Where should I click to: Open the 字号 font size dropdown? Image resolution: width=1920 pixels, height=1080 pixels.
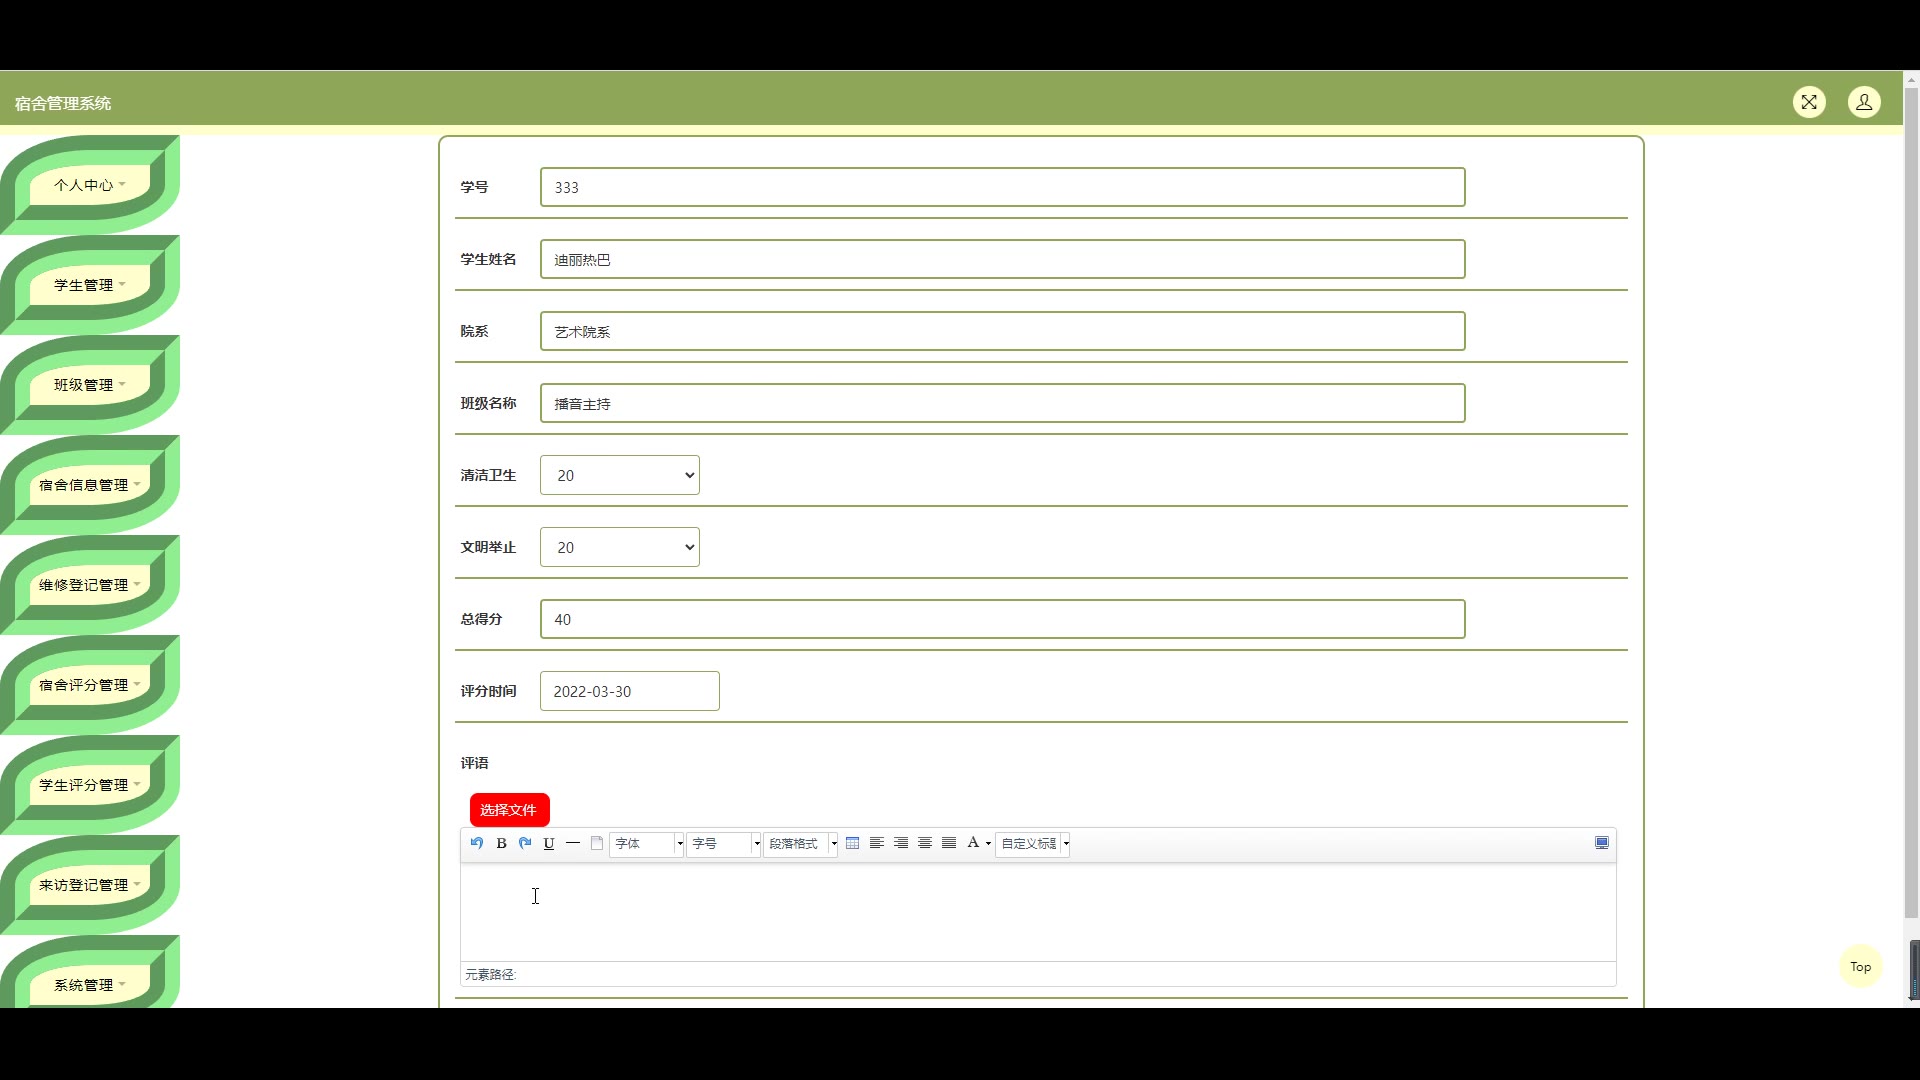pos(724,844)
